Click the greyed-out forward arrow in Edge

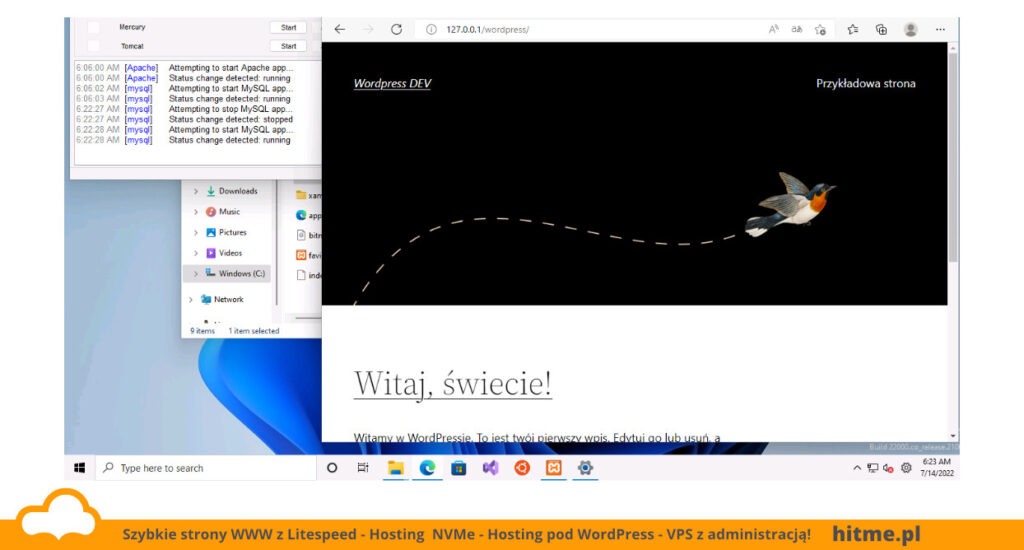tap(368, 29)
